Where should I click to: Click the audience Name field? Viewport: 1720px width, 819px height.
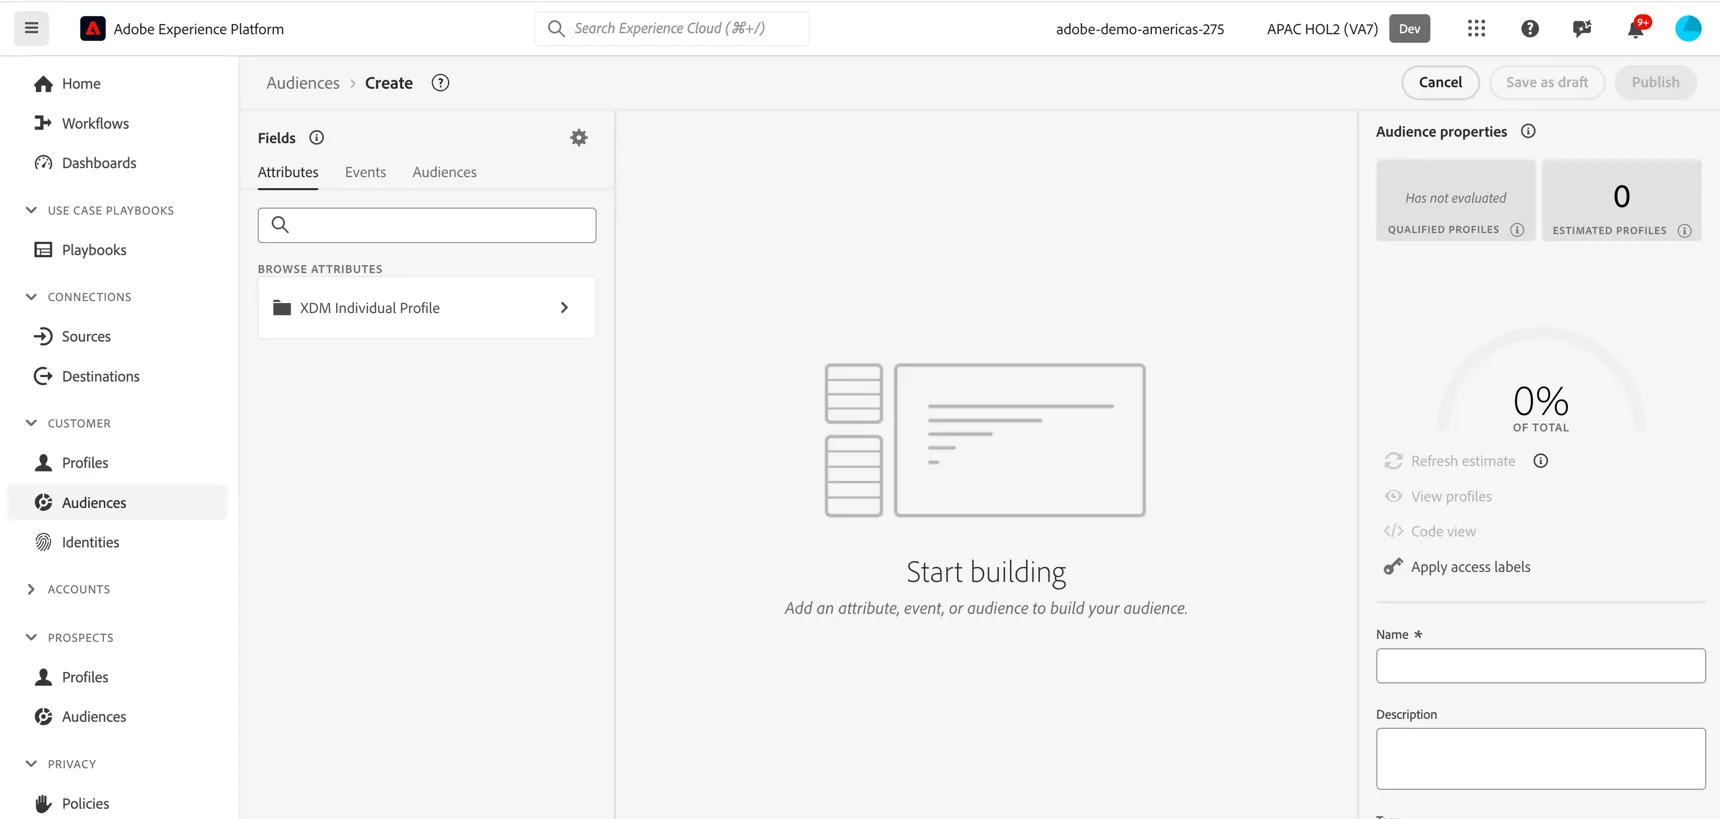(x=1540, y=666)
